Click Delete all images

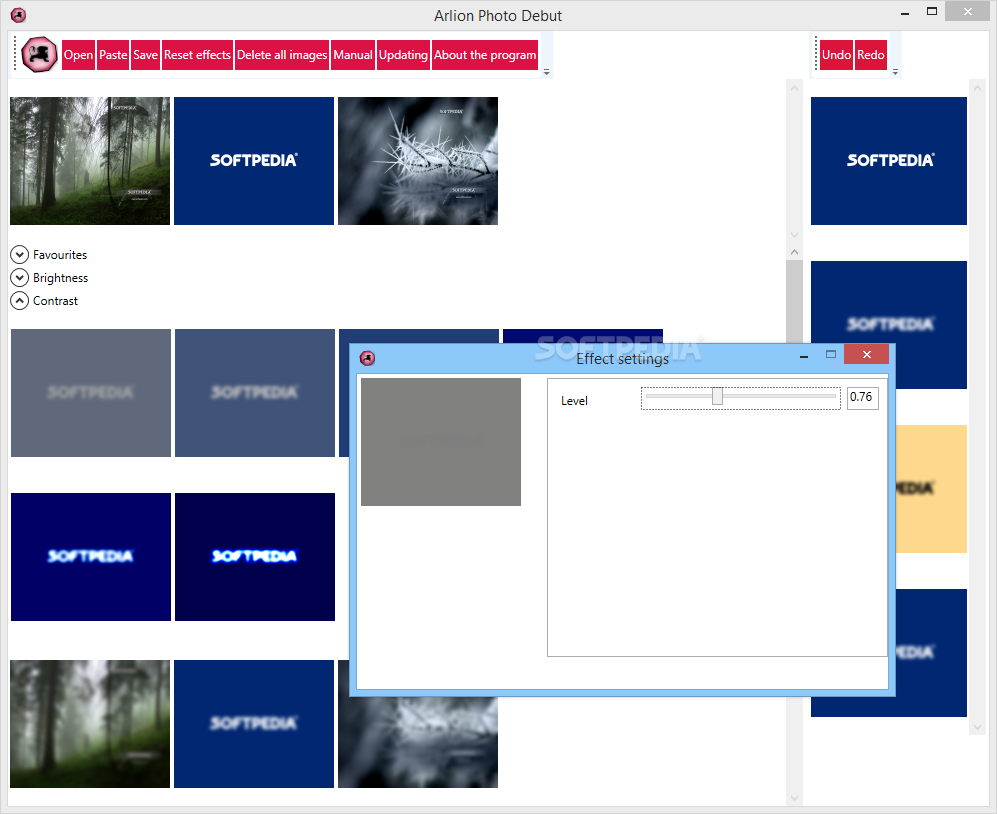[282, 55]
